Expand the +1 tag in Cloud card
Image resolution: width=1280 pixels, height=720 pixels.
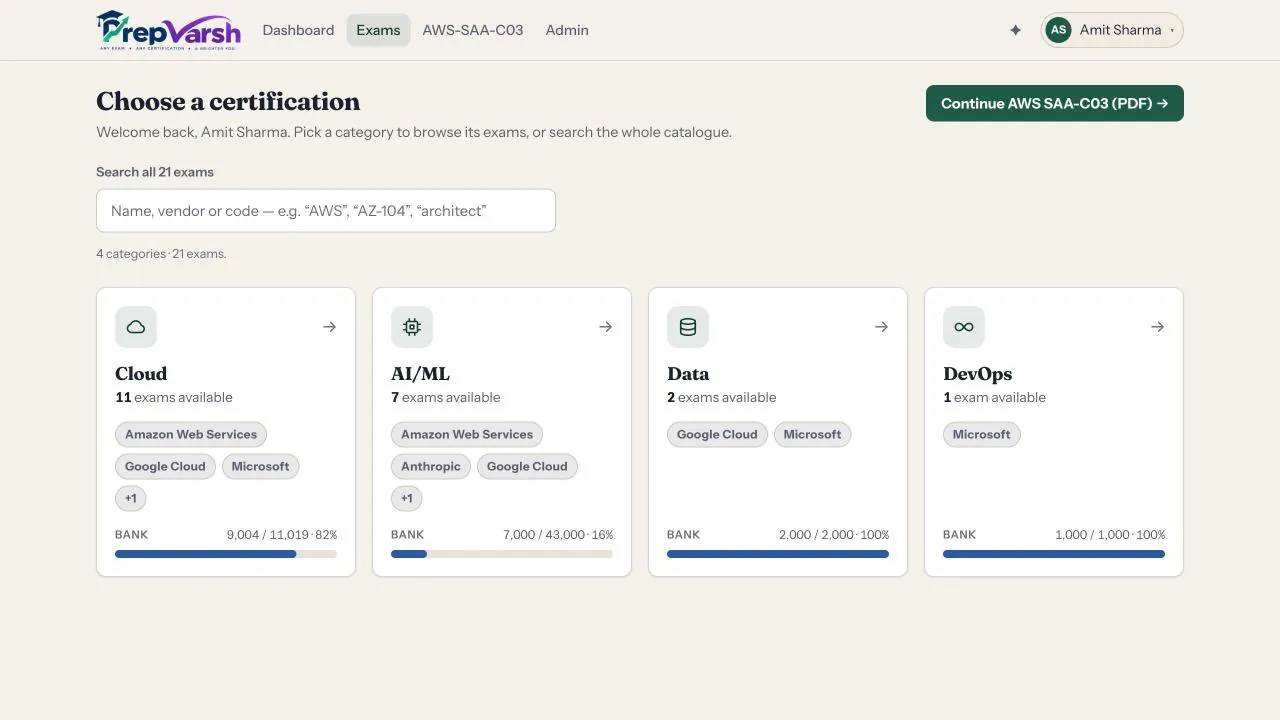[131, 498]
